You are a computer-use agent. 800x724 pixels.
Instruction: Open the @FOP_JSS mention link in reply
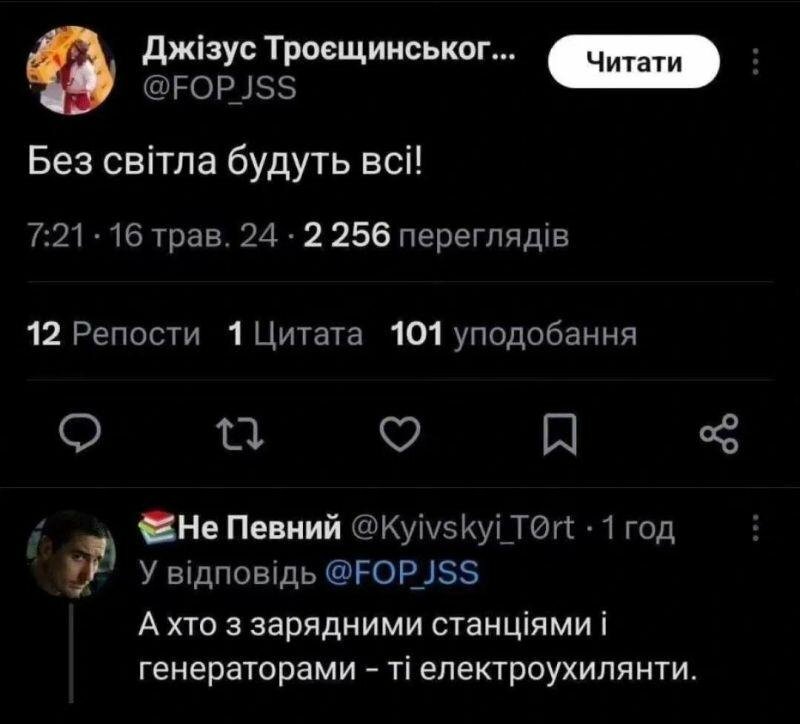coord(402,572)
